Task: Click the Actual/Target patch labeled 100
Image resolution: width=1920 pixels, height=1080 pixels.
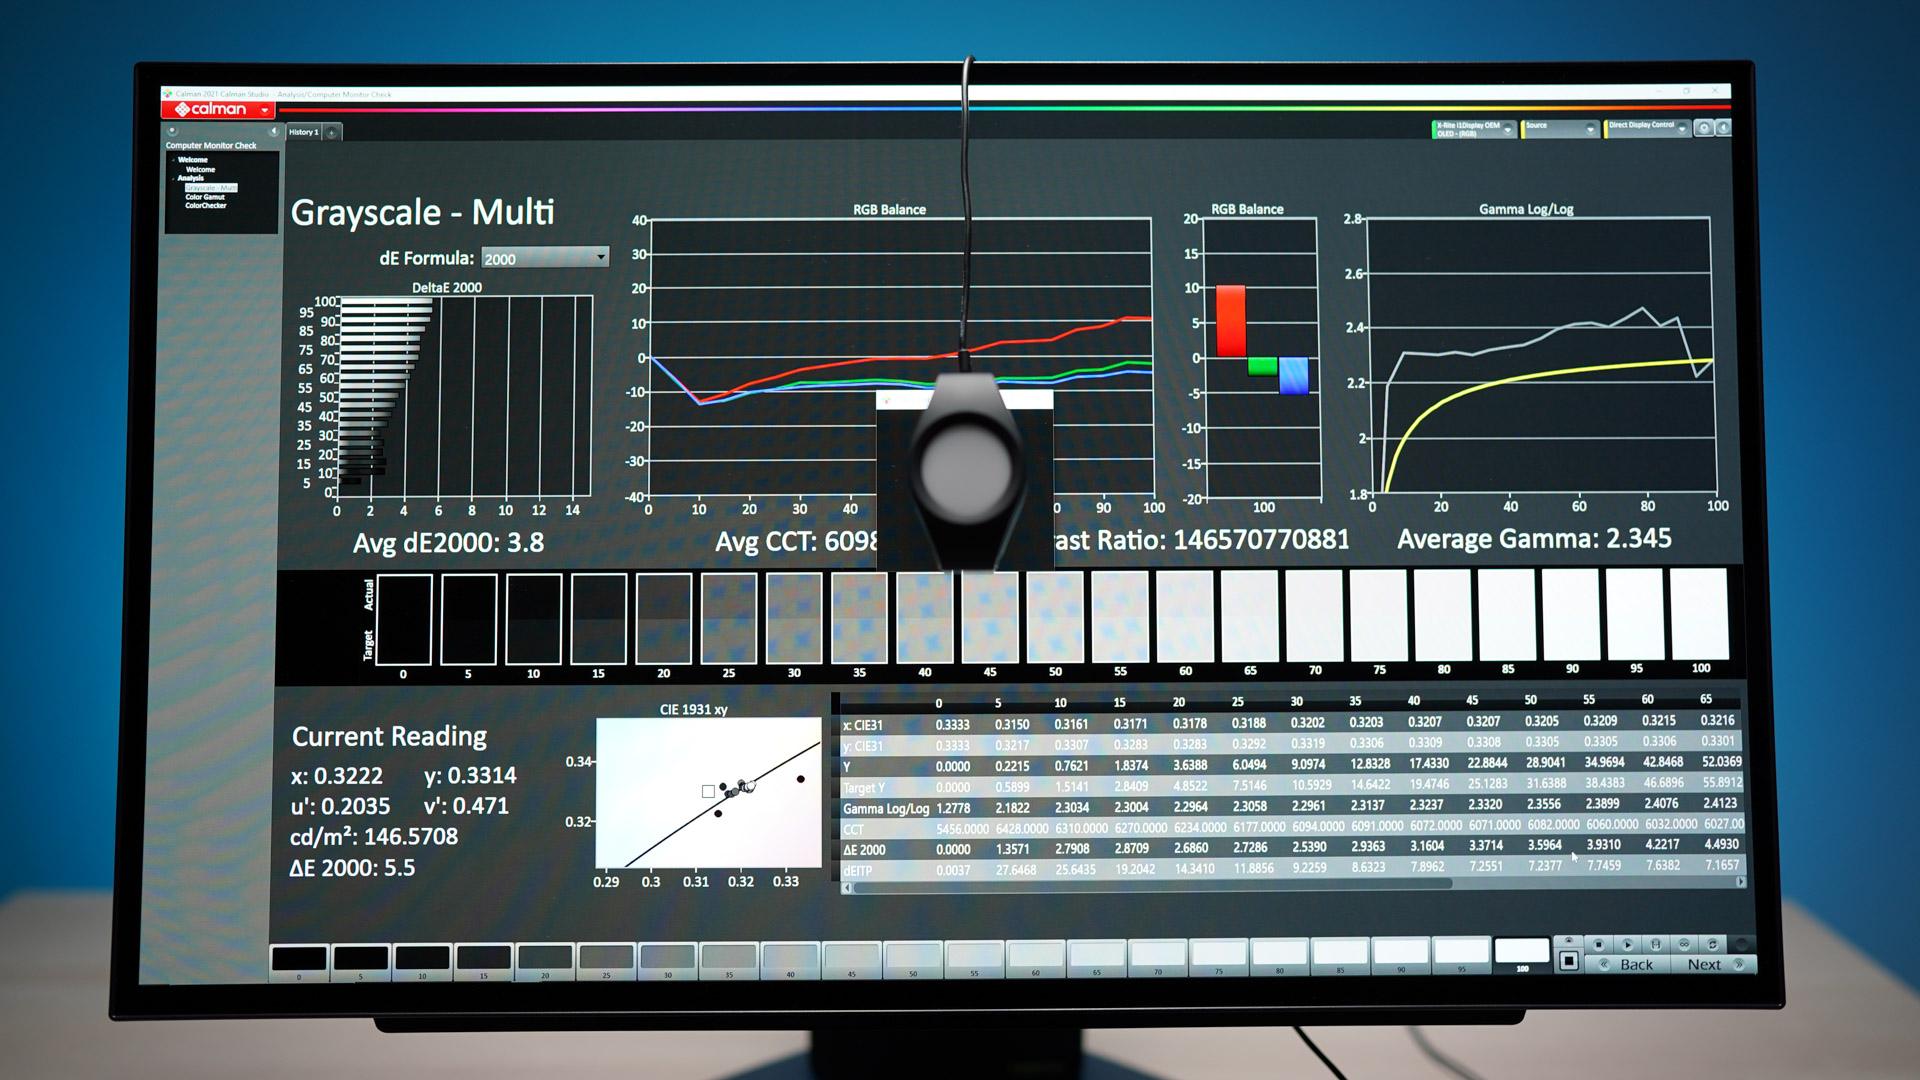Action: tap(1700, 615)
